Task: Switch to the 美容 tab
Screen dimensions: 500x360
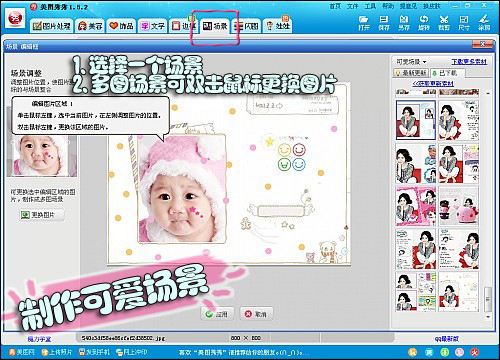Action: [x=90, y=26]
